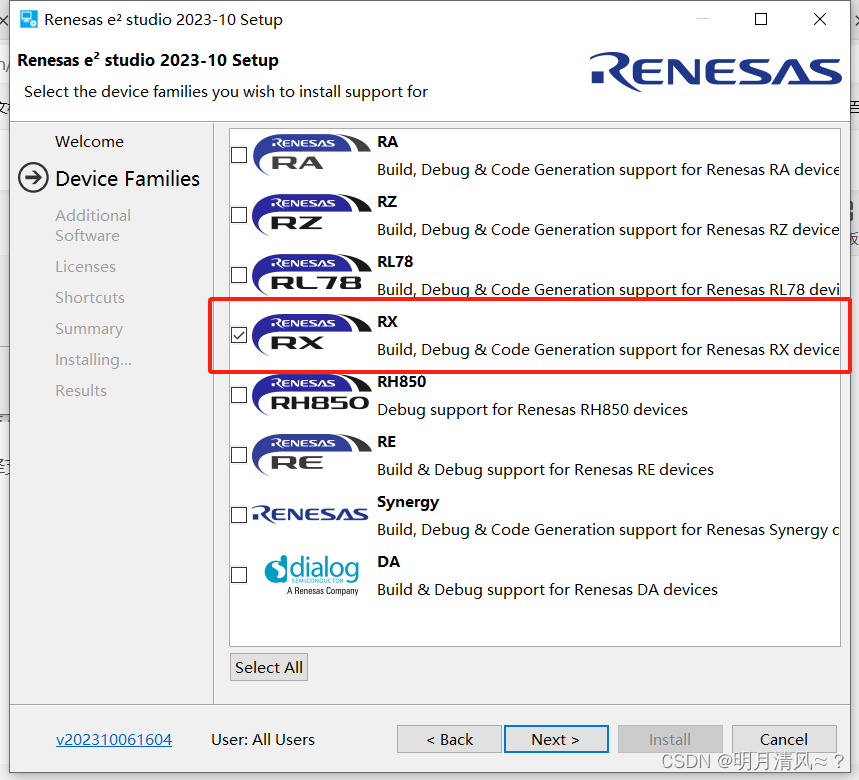Image resolution: width=859 pixels, height=780 pixels.
Task: Go back with the < Back button
Action: click(x=449, y=739)
